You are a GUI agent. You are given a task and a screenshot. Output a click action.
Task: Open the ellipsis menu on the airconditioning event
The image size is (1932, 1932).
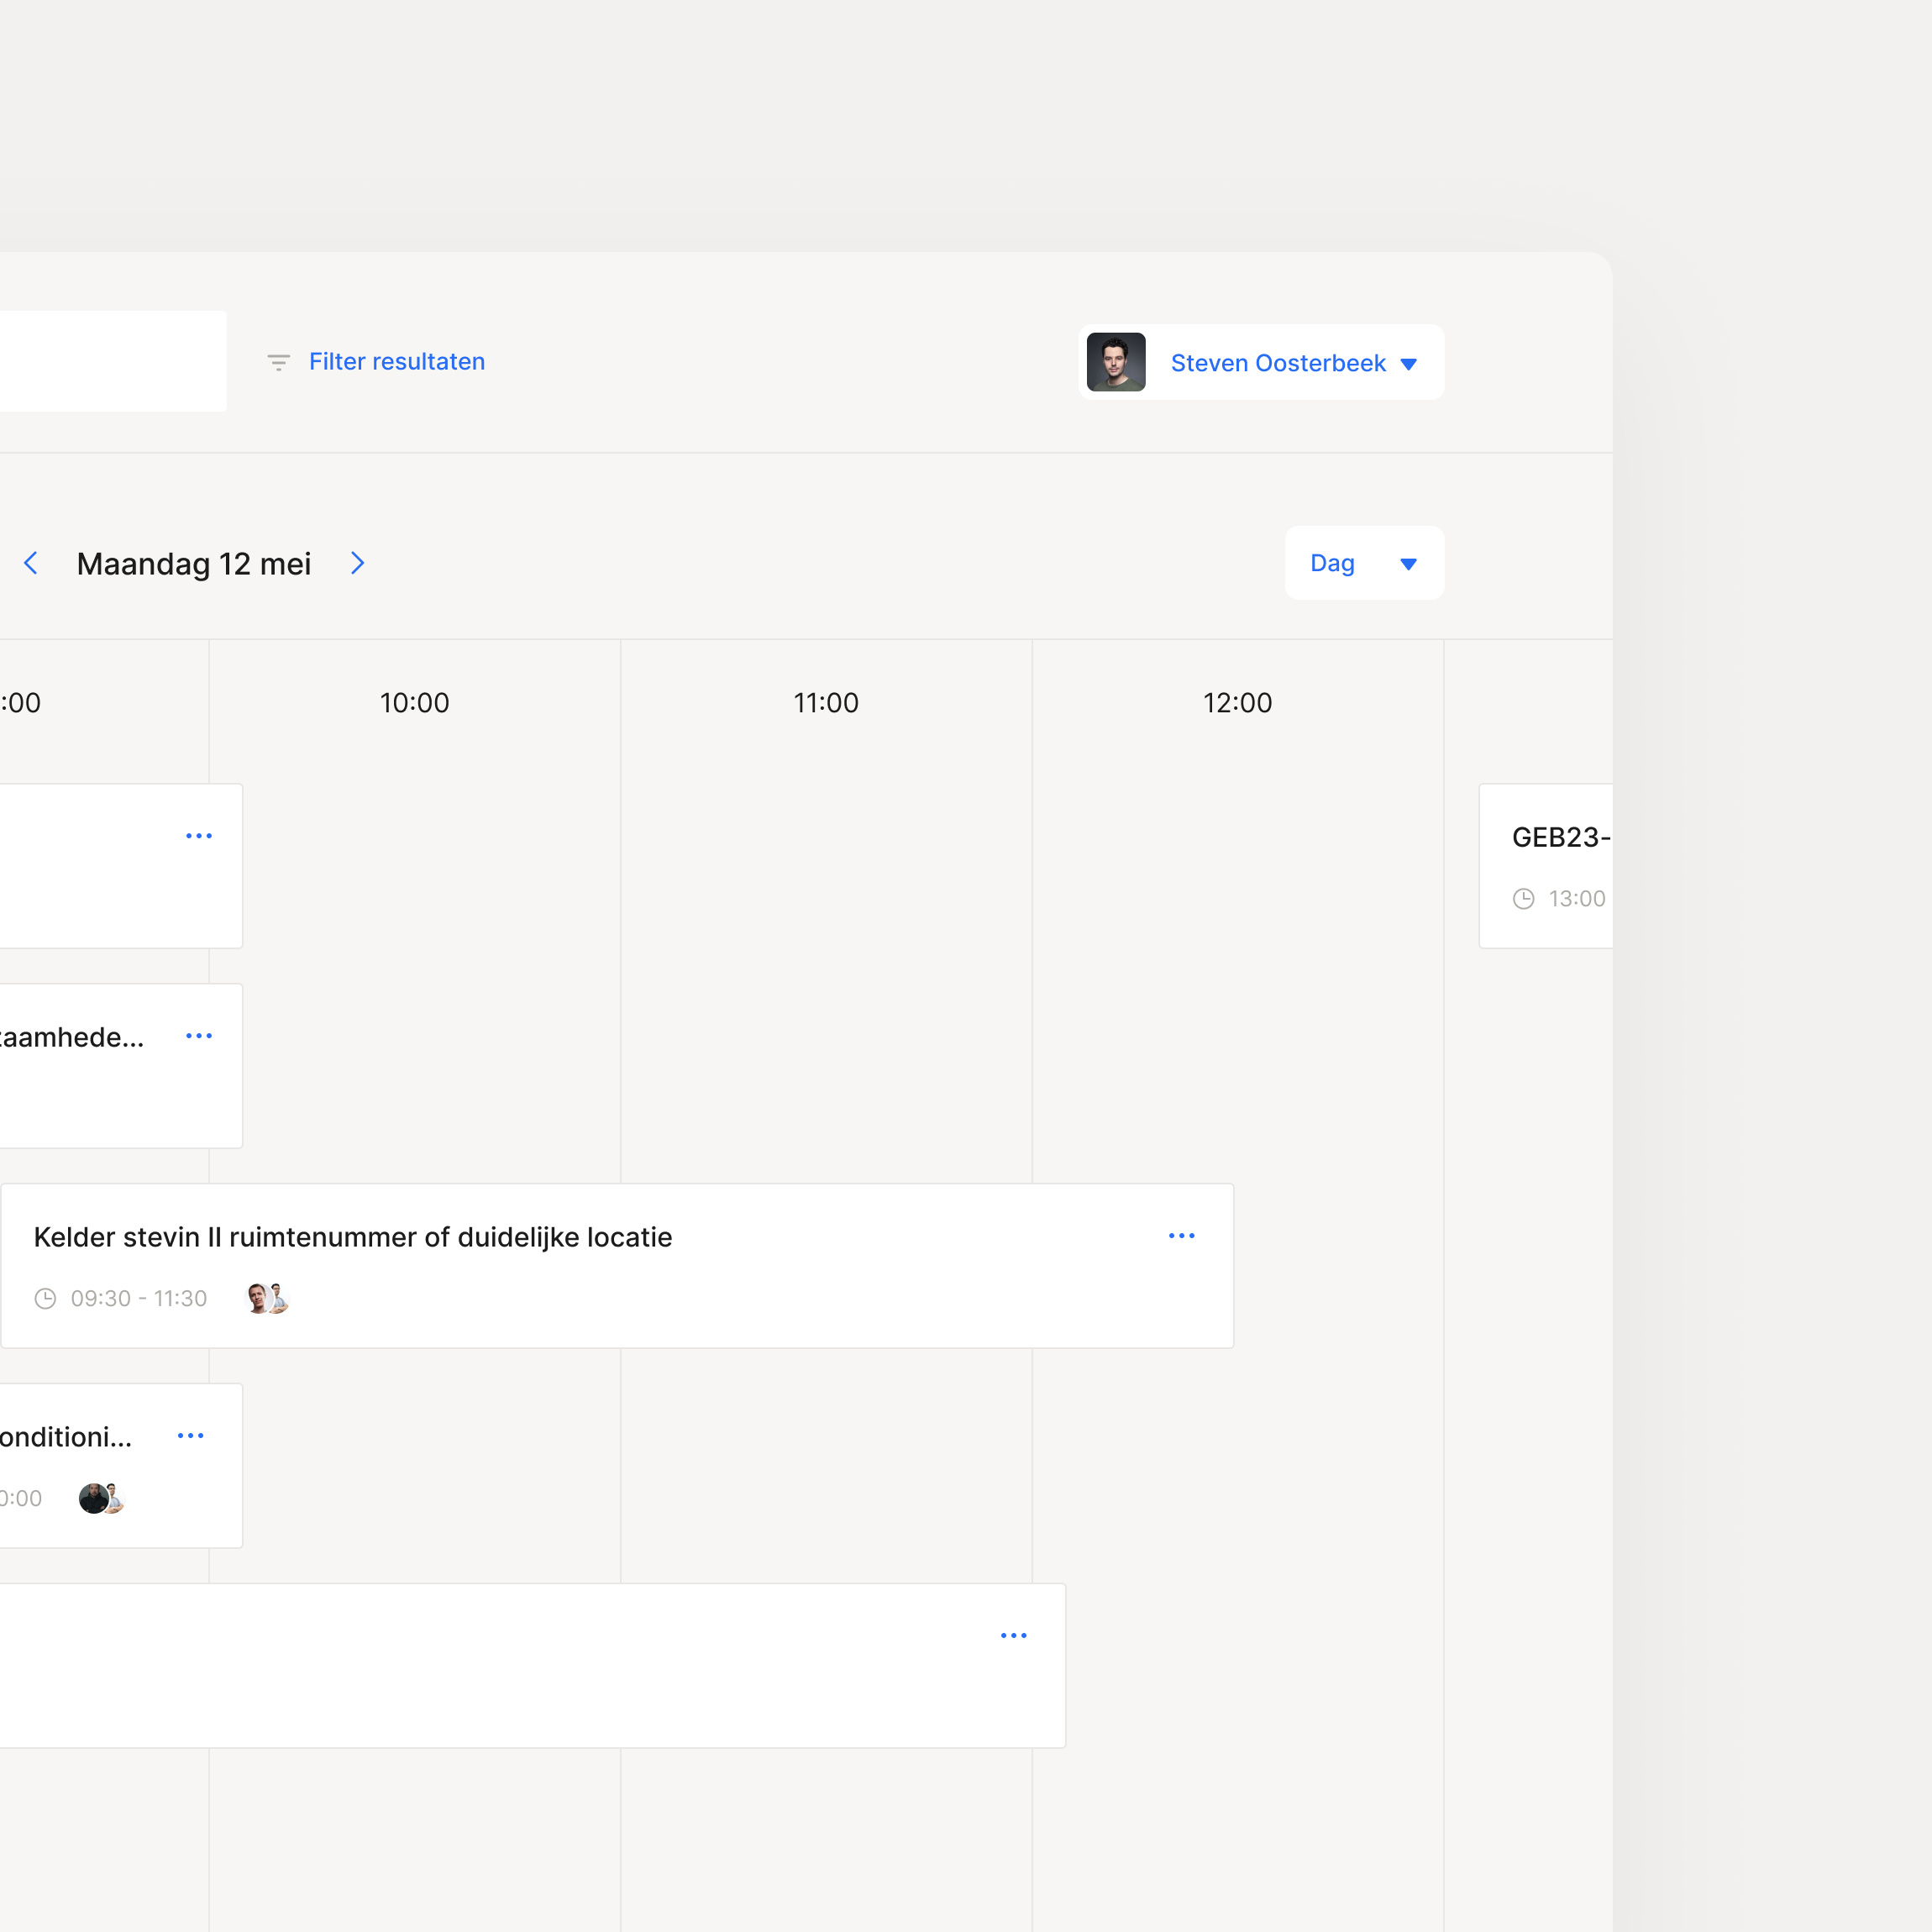click(x=190, y=1435)
